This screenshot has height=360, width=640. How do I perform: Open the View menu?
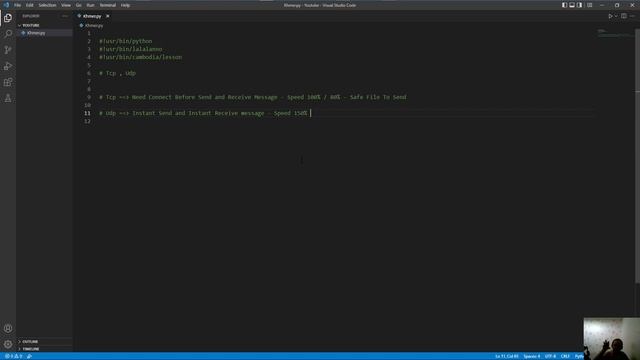66,5
